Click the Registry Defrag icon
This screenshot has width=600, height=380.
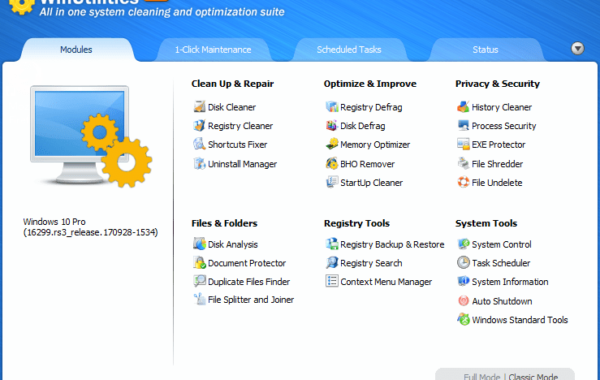332,107
